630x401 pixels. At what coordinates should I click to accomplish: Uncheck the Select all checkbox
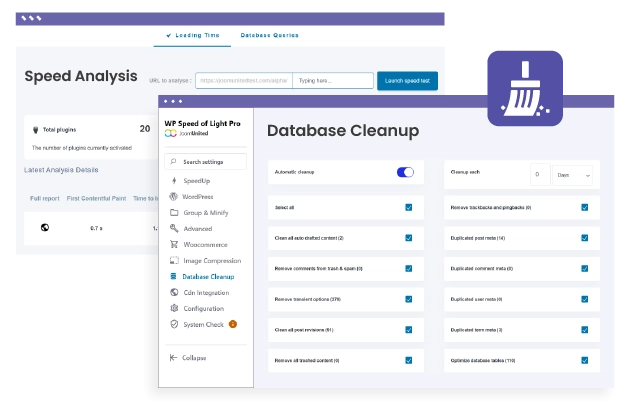coord(409,207)
